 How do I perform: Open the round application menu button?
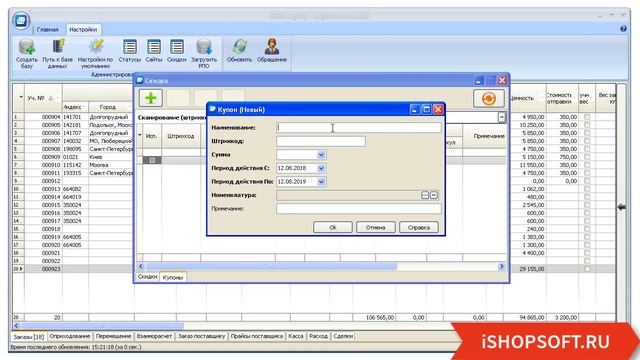(21, 20)
